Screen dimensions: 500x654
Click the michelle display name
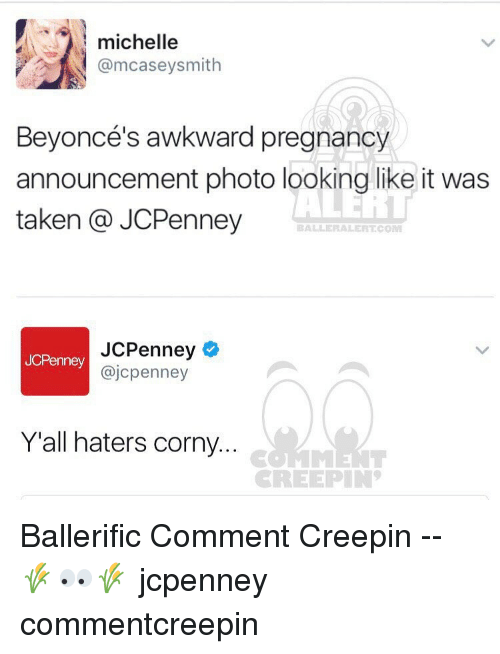point(138,42)
